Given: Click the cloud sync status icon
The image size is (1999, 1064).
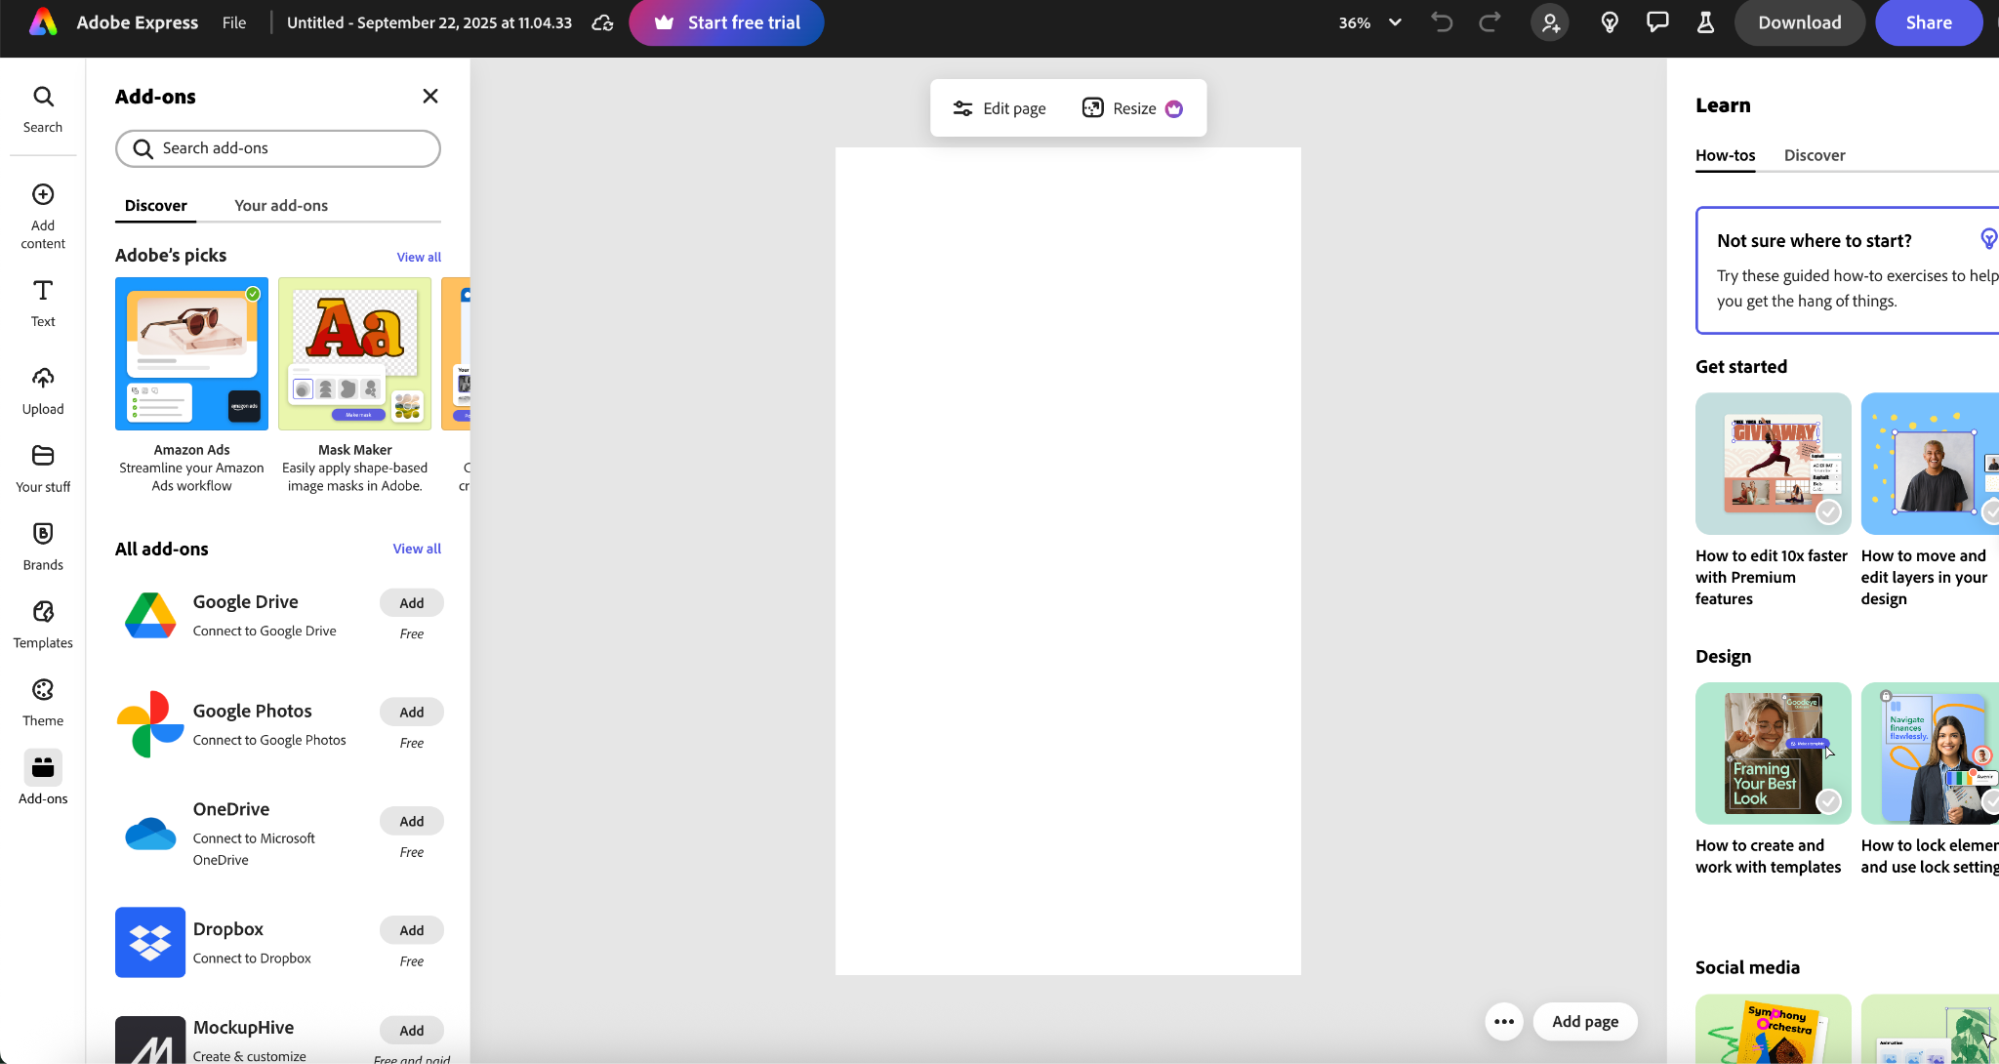Looking at the screenshot, I should 602,23.
